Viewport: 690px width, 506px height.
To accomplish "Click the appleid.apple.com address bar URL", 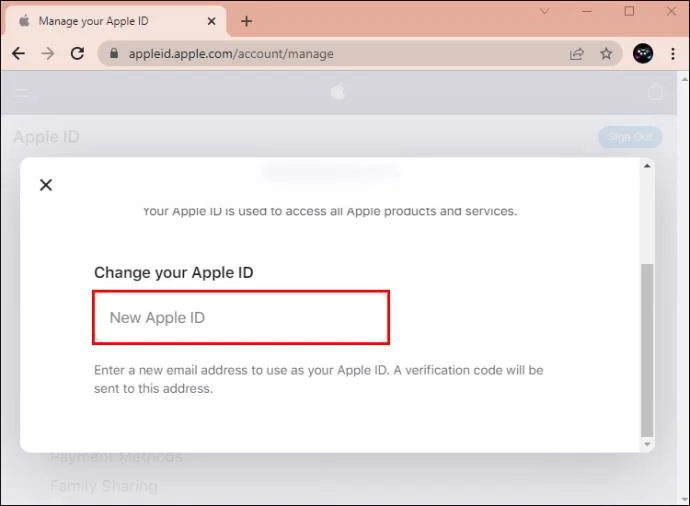I will [231, 54].
